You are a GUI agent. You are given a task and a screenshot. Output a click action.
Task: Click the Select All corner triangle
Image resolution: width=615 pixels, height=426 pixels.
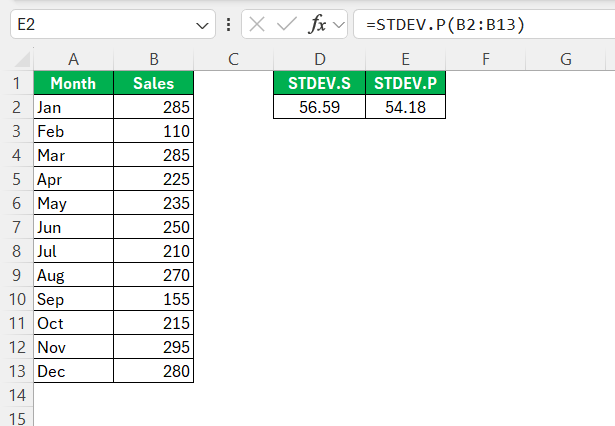pos(22,60)
